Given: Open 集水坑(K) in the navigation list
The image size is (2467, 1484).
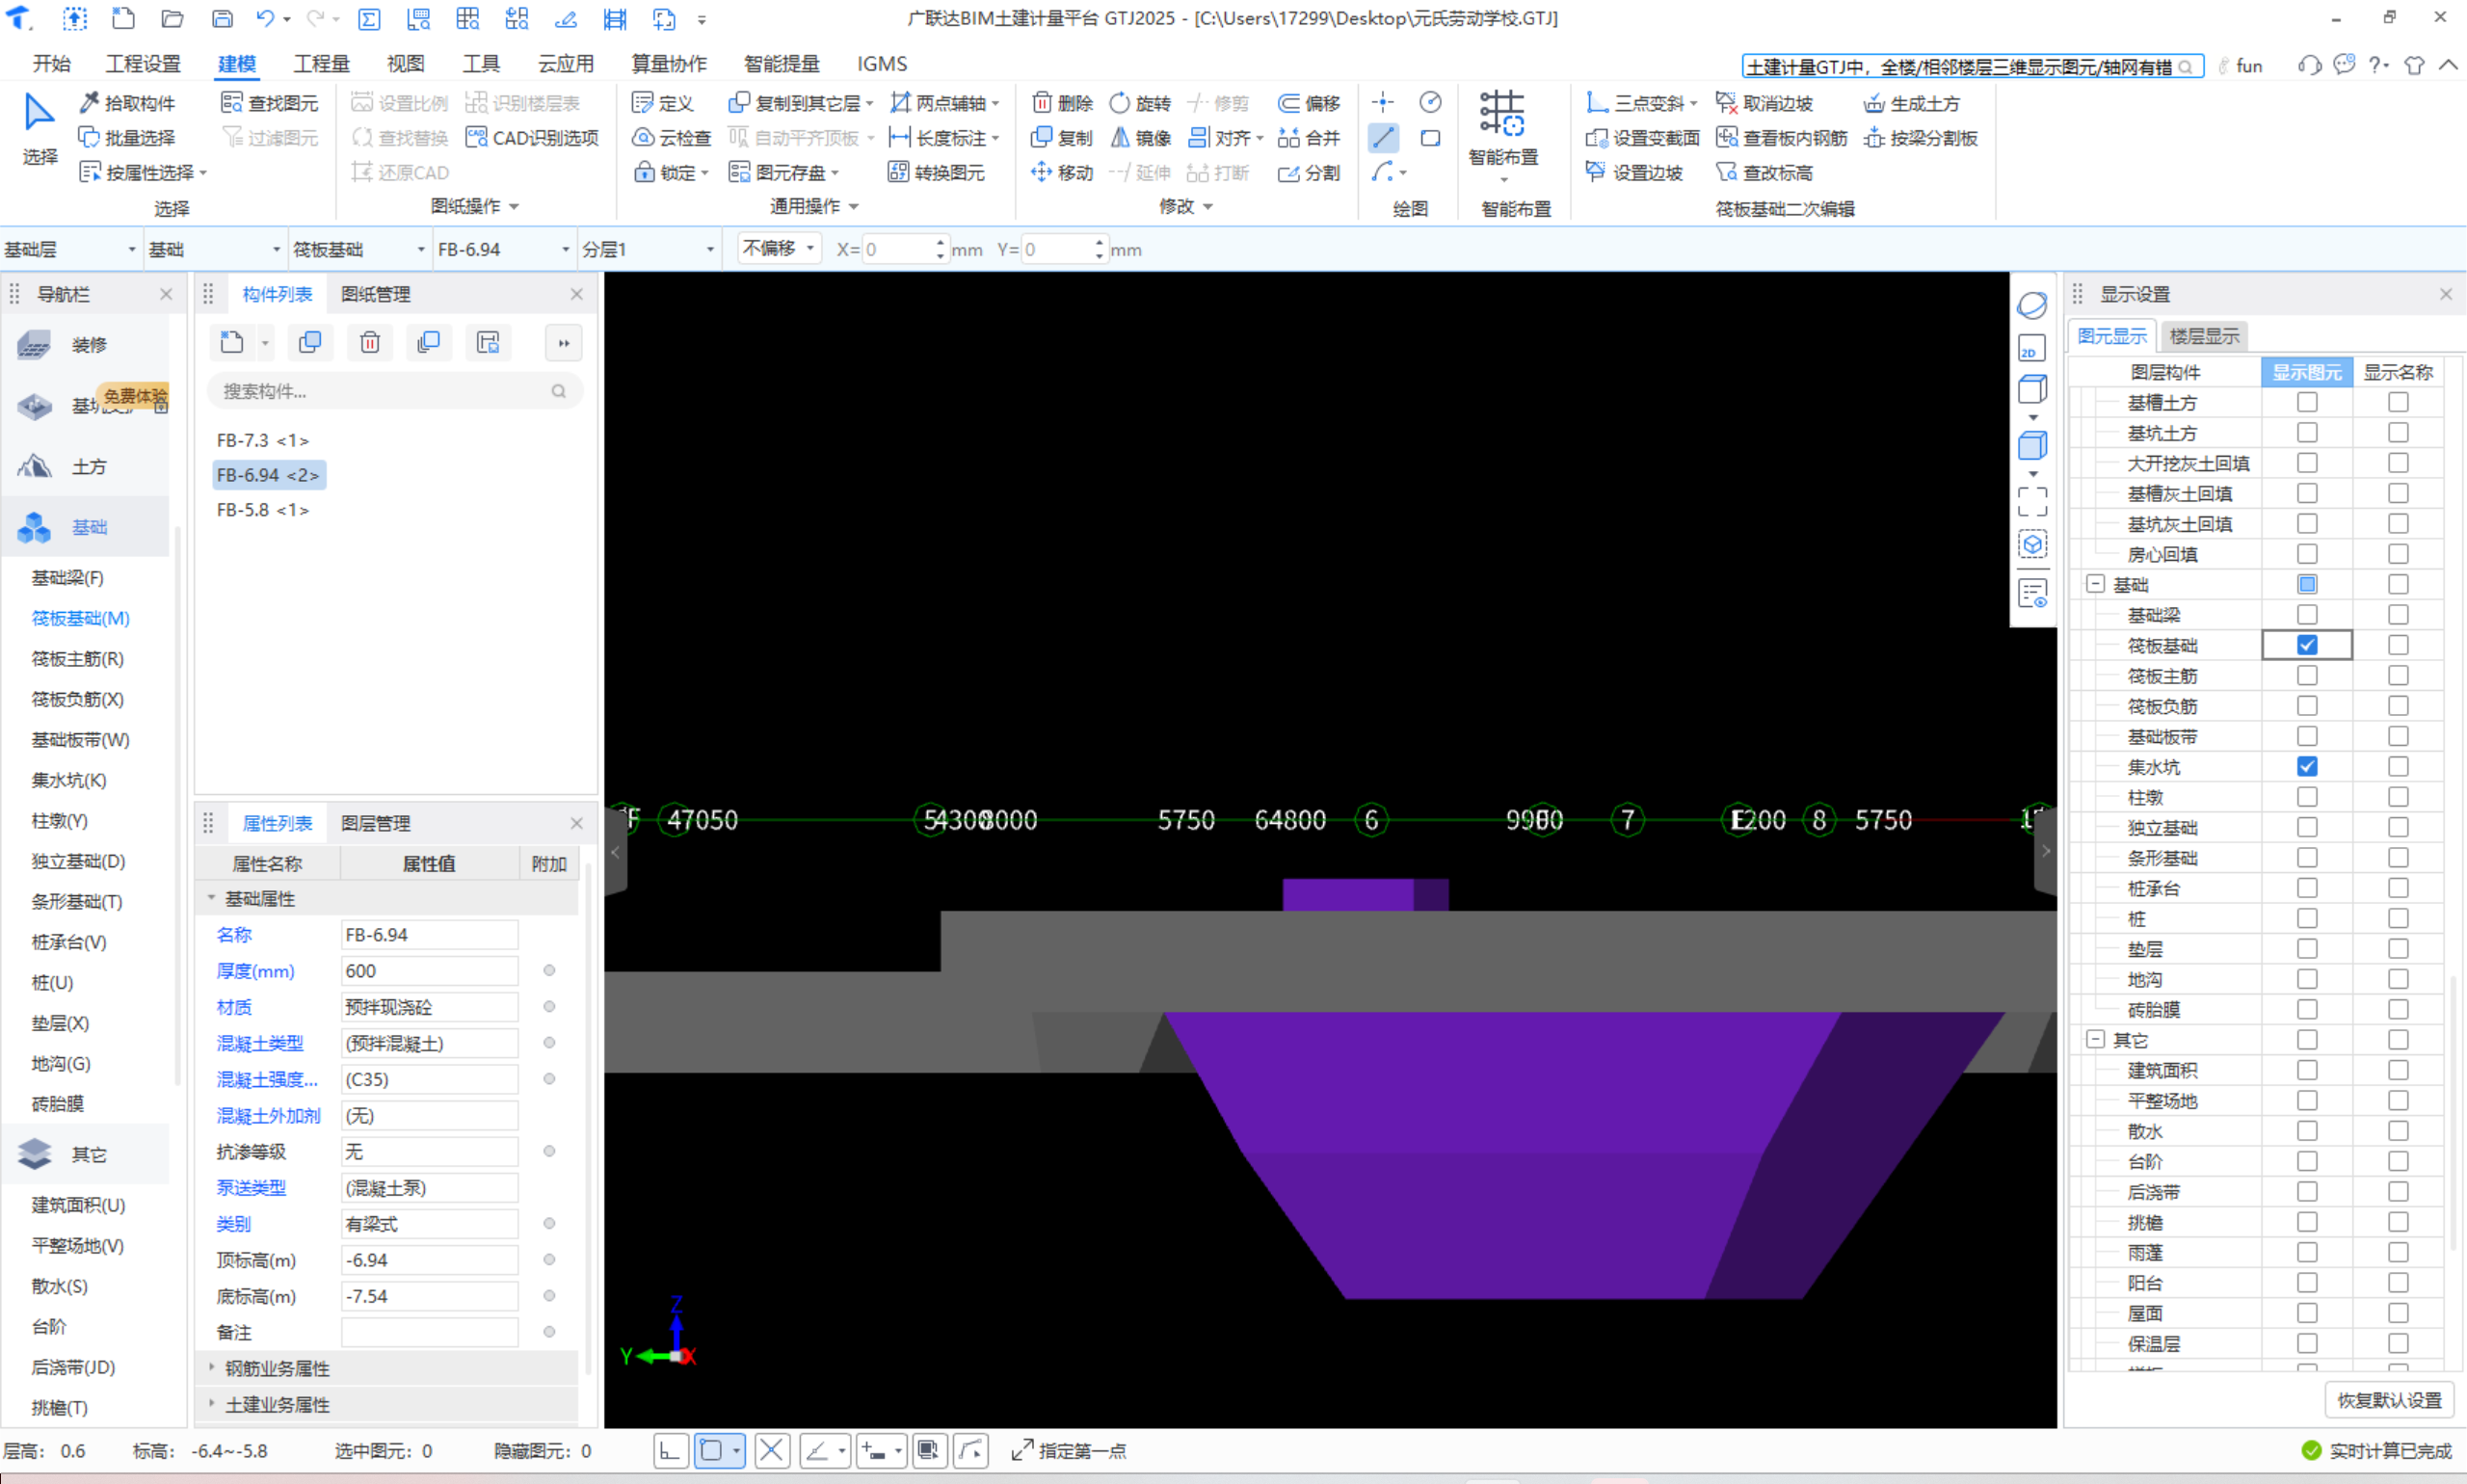Looking at the screenshot, I should (69, 780).
